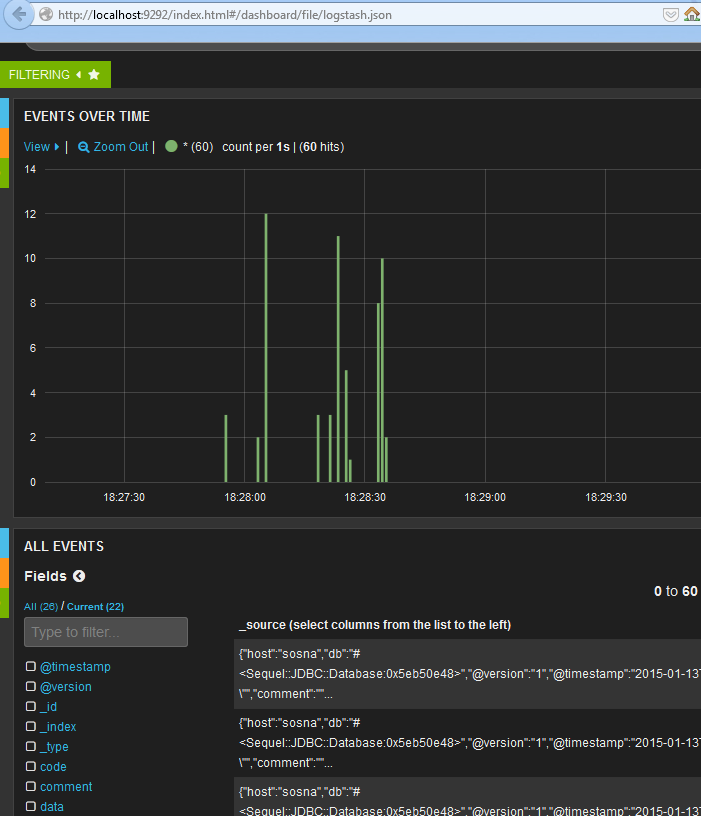701x816 pixels.
Task: Open the _id field link
Action: point(48,707)
